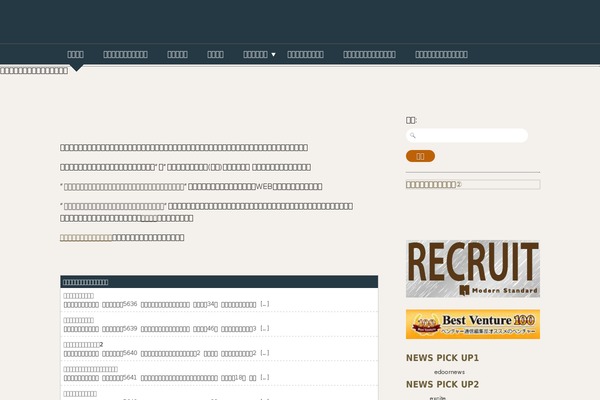This screenshot has width=600, height=400.
Task: Open the excite link under NEWS PICK UP2
Action: click(x=437, y=398)
